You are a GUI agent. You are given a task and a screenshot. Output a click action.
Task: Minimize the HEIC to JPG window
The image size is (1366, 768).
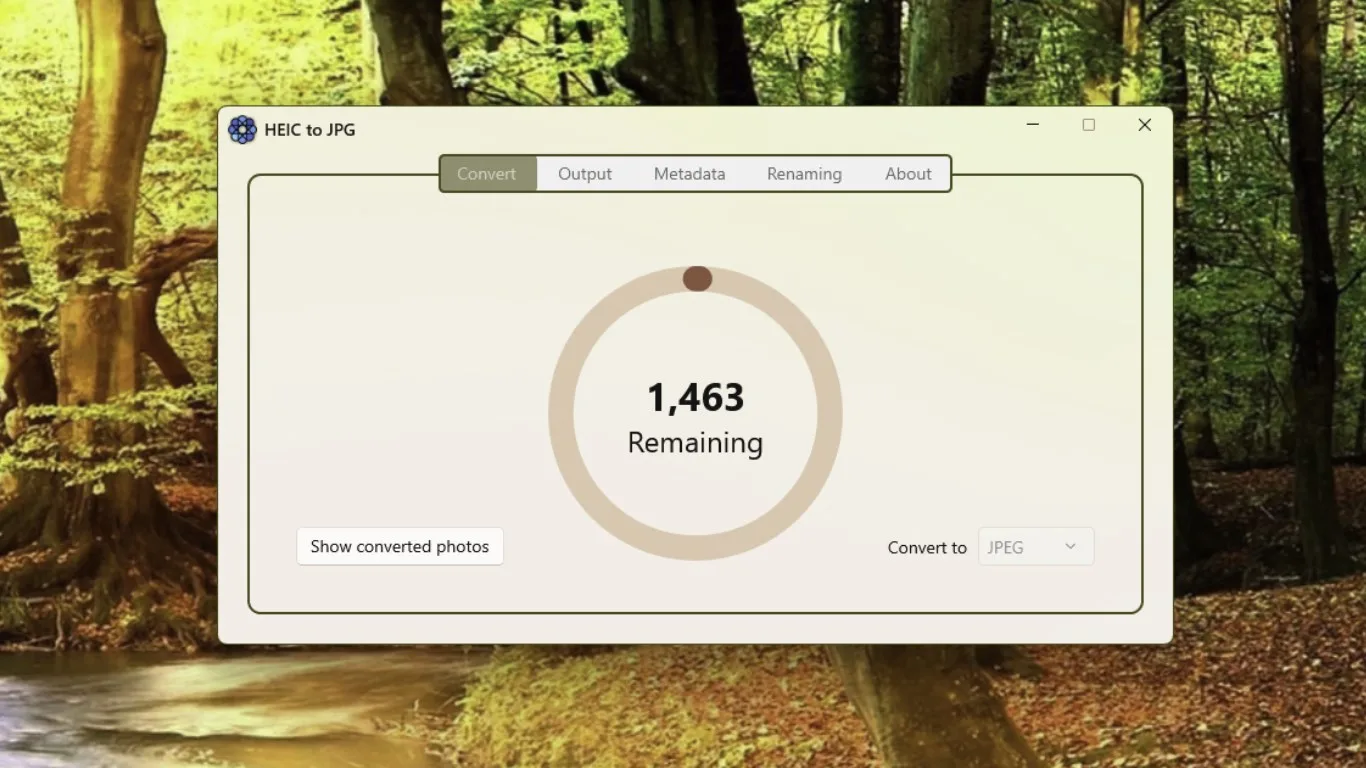pyautogui.click(x=1033, y=125)
